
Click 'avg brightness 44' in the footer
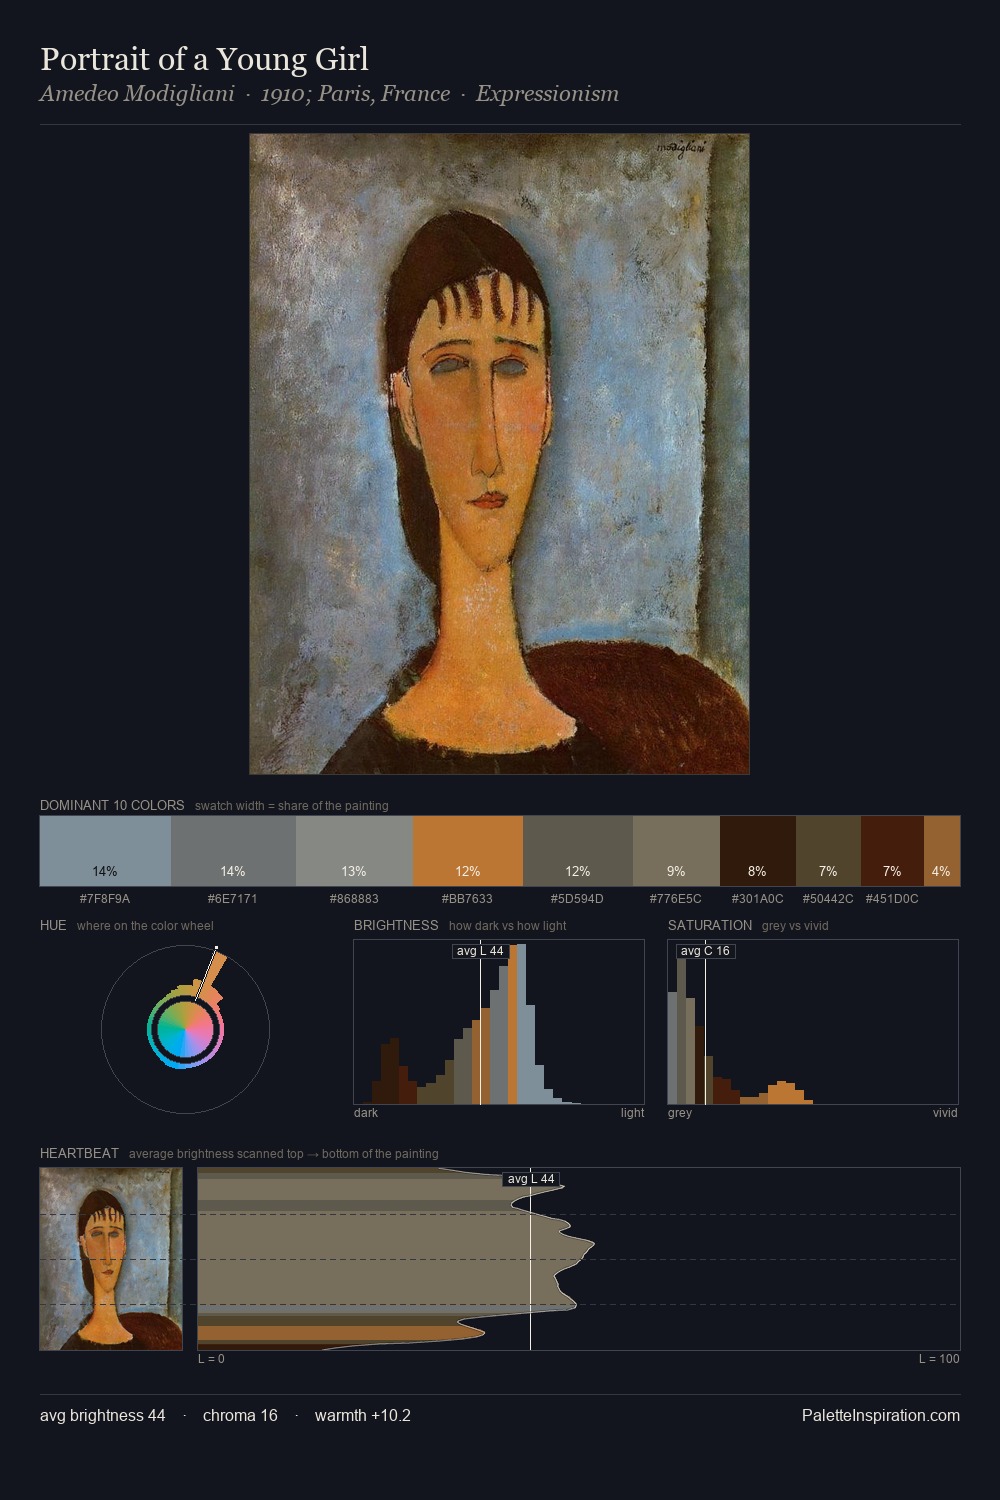[x=103, y=1415]
